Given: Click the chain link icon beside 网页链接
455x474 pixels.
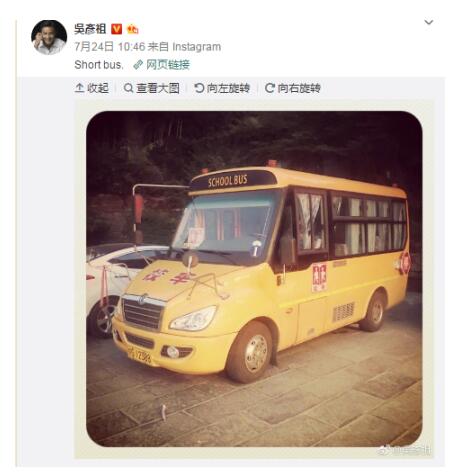Looking at the screenshot, I should click(x=138, y=65).
